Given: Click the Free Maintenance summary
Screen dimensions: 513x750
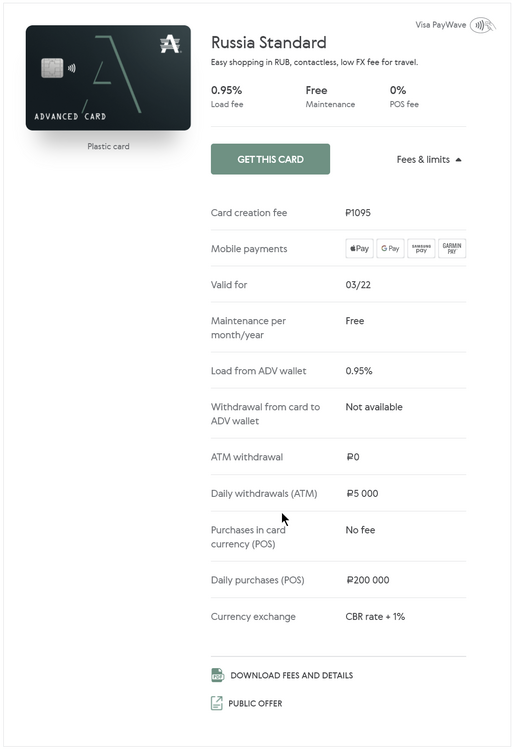Looking at the screenshot, I should (x=330, y=97).
